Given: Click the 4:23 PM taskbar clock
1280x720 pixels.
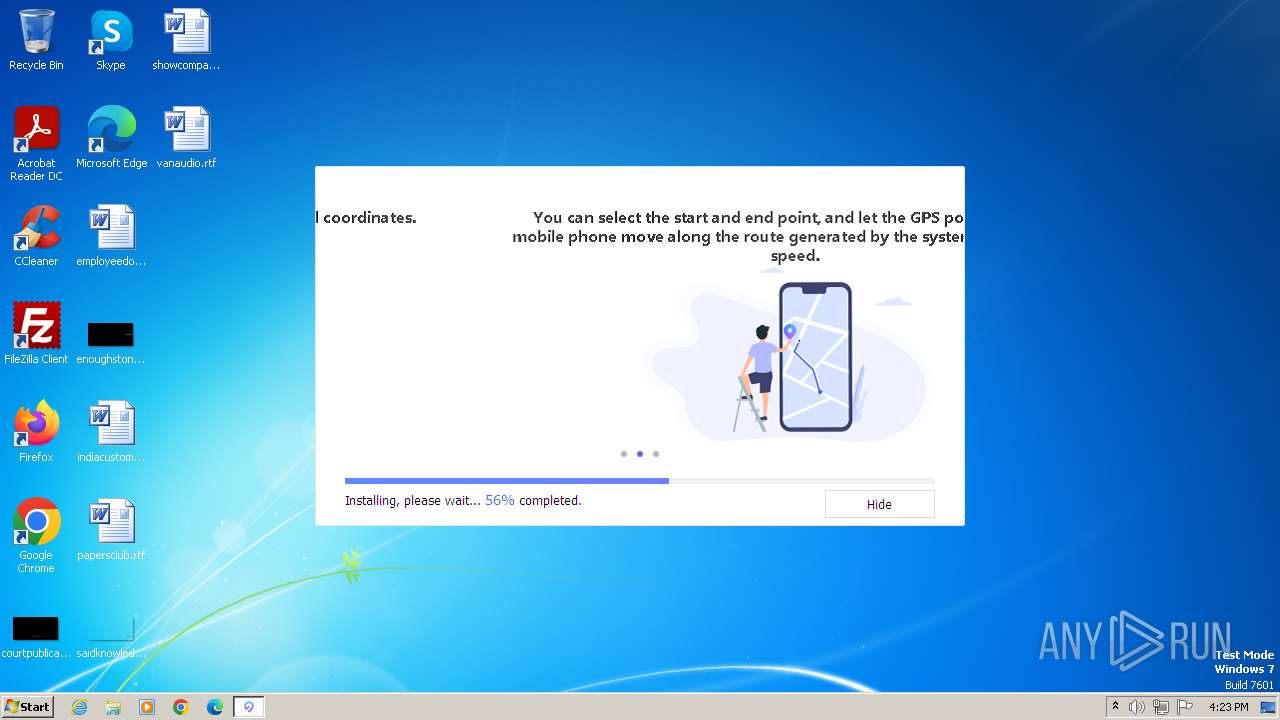Looking at the screenshot, I should pyautogui.click(x=1229, y=707).
